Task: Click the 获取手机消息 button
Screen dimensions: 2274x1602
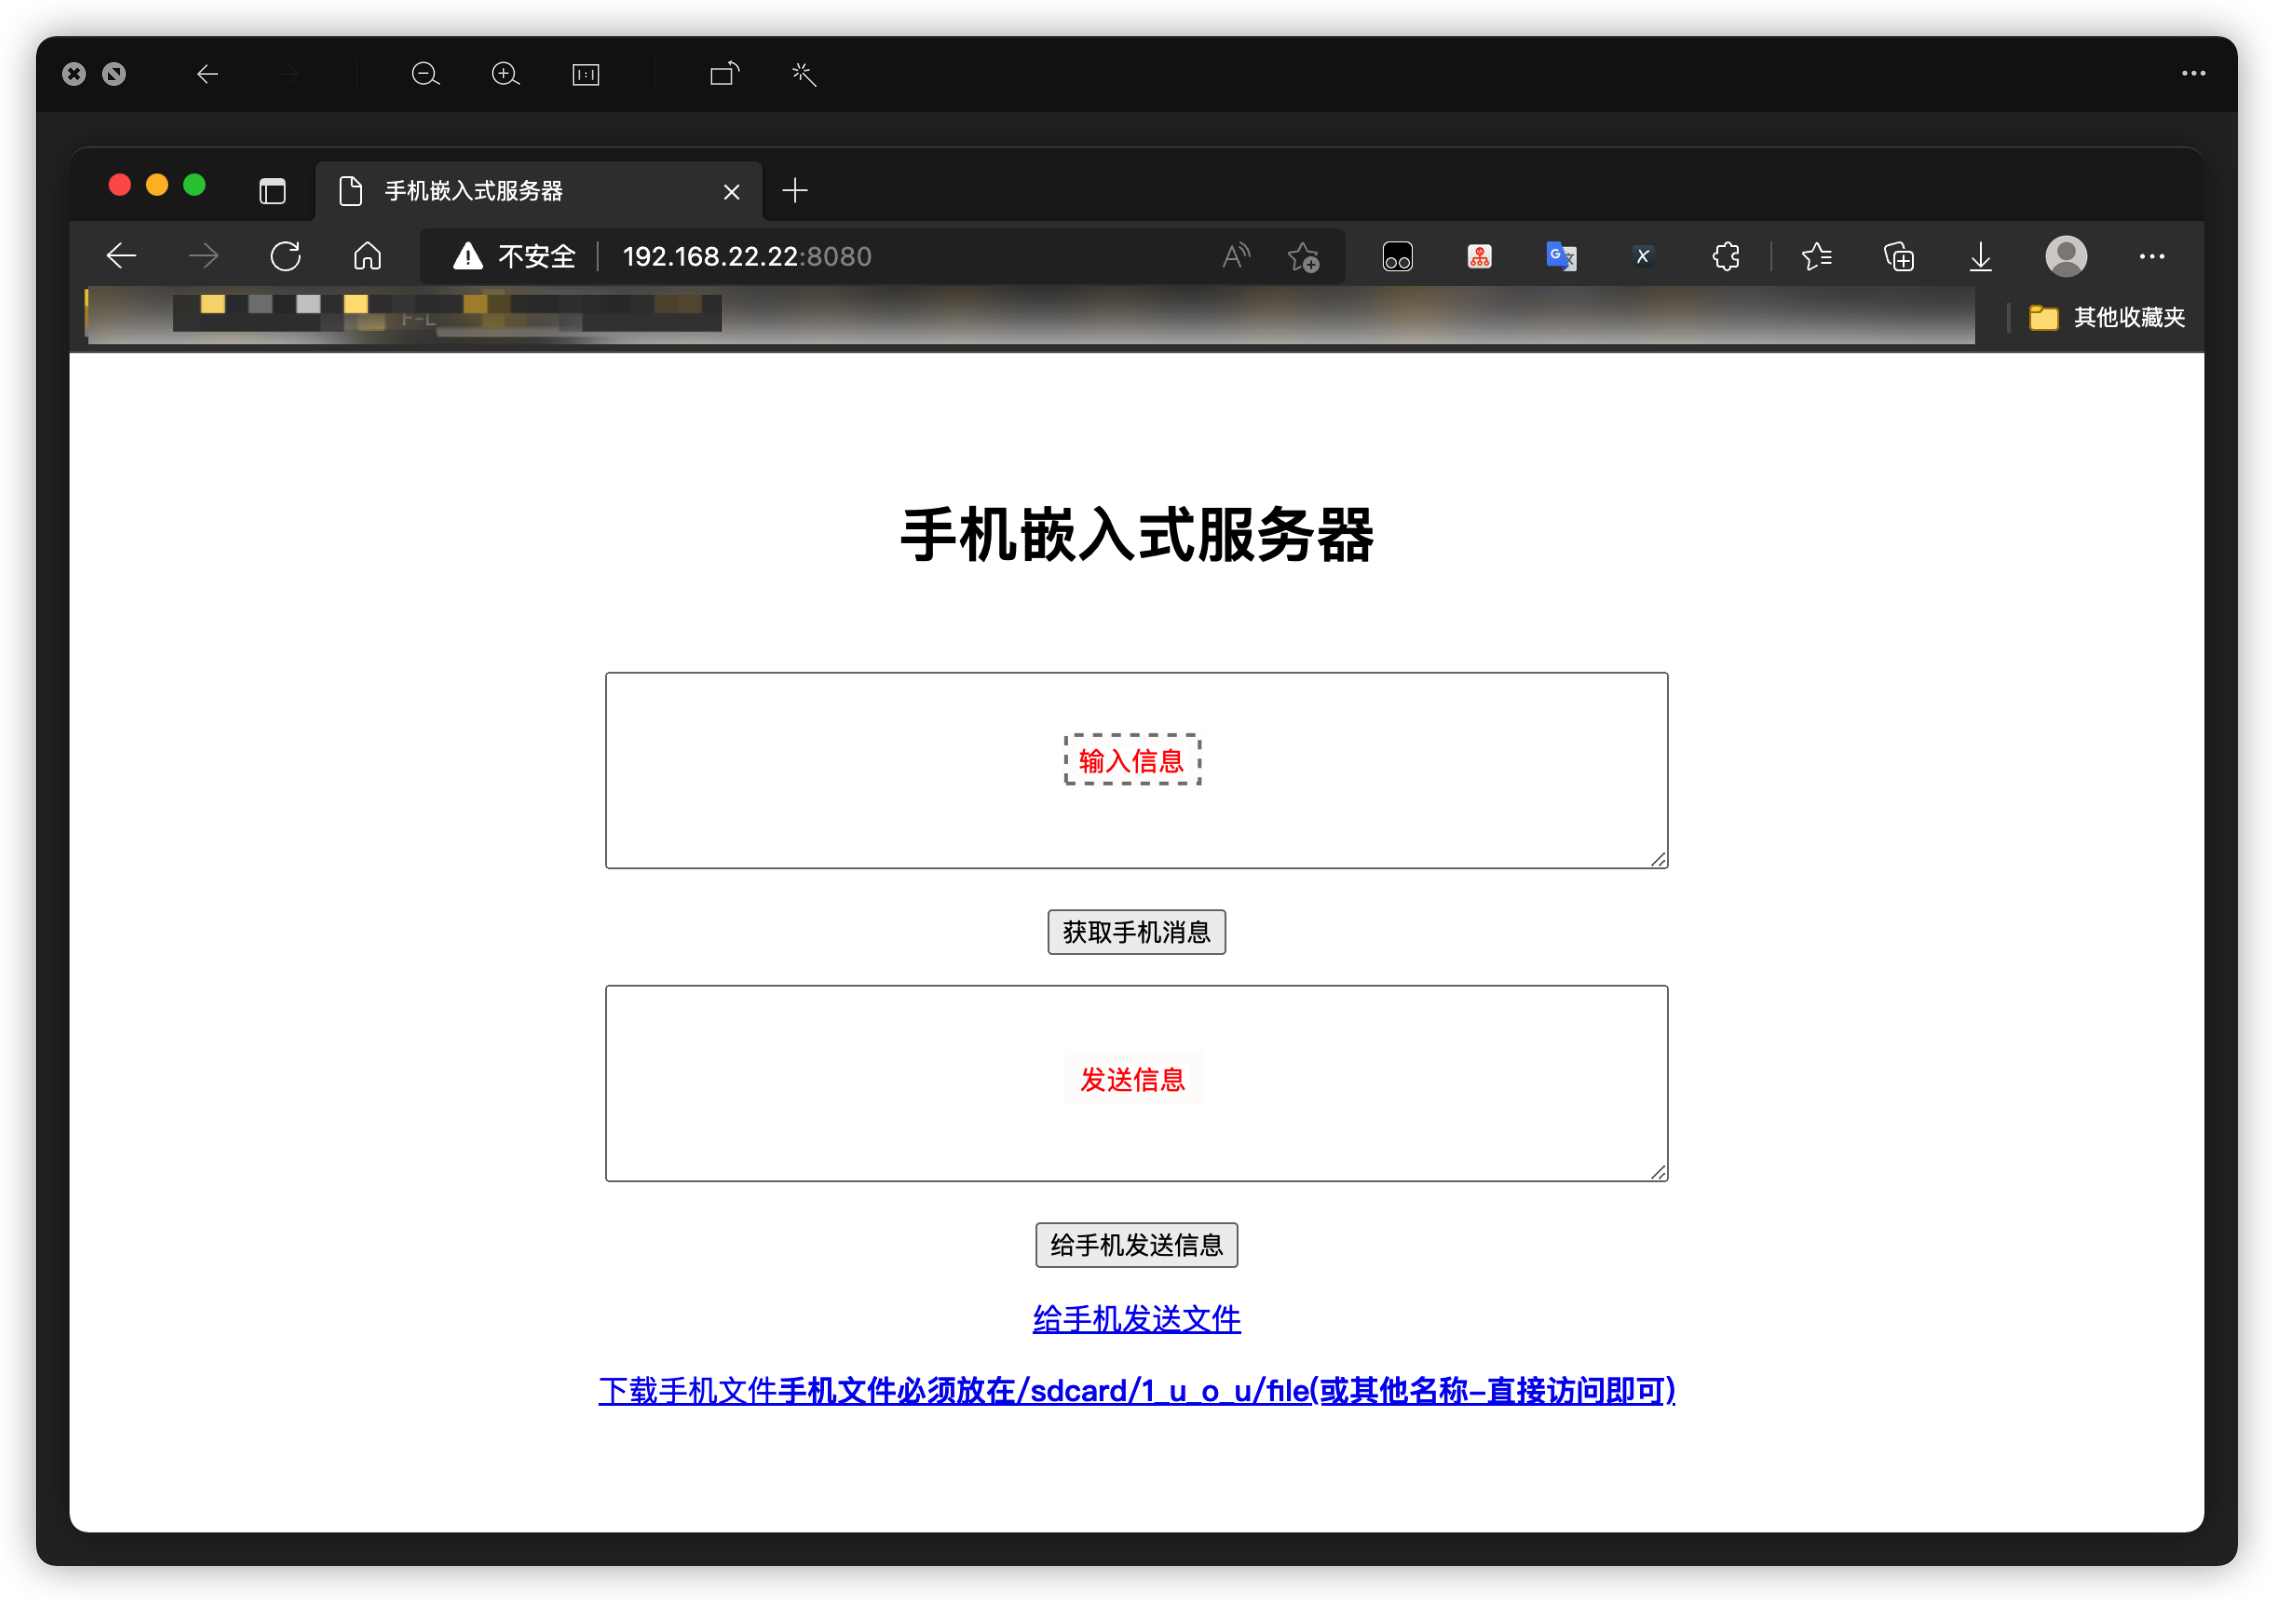Action: 1136,932
